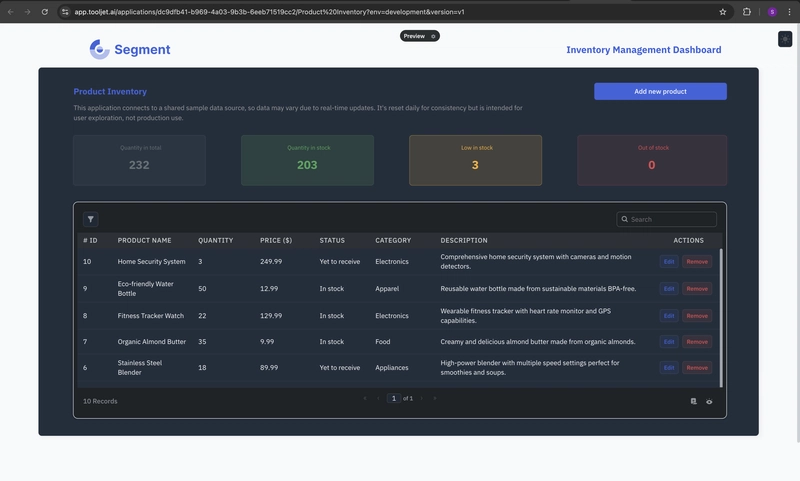The height and width of the screenshot is (481, 800).
Task: Remove the Home Security System row
Action: pyautogui.click(x=697, y=262)
